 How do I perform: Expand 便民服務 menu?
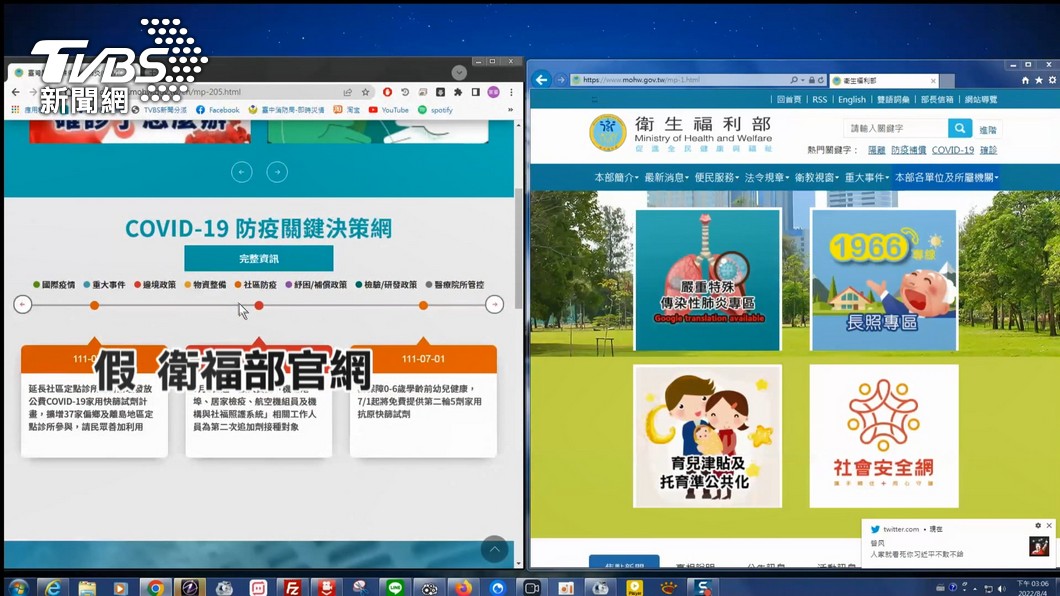(x=717, y=177)
